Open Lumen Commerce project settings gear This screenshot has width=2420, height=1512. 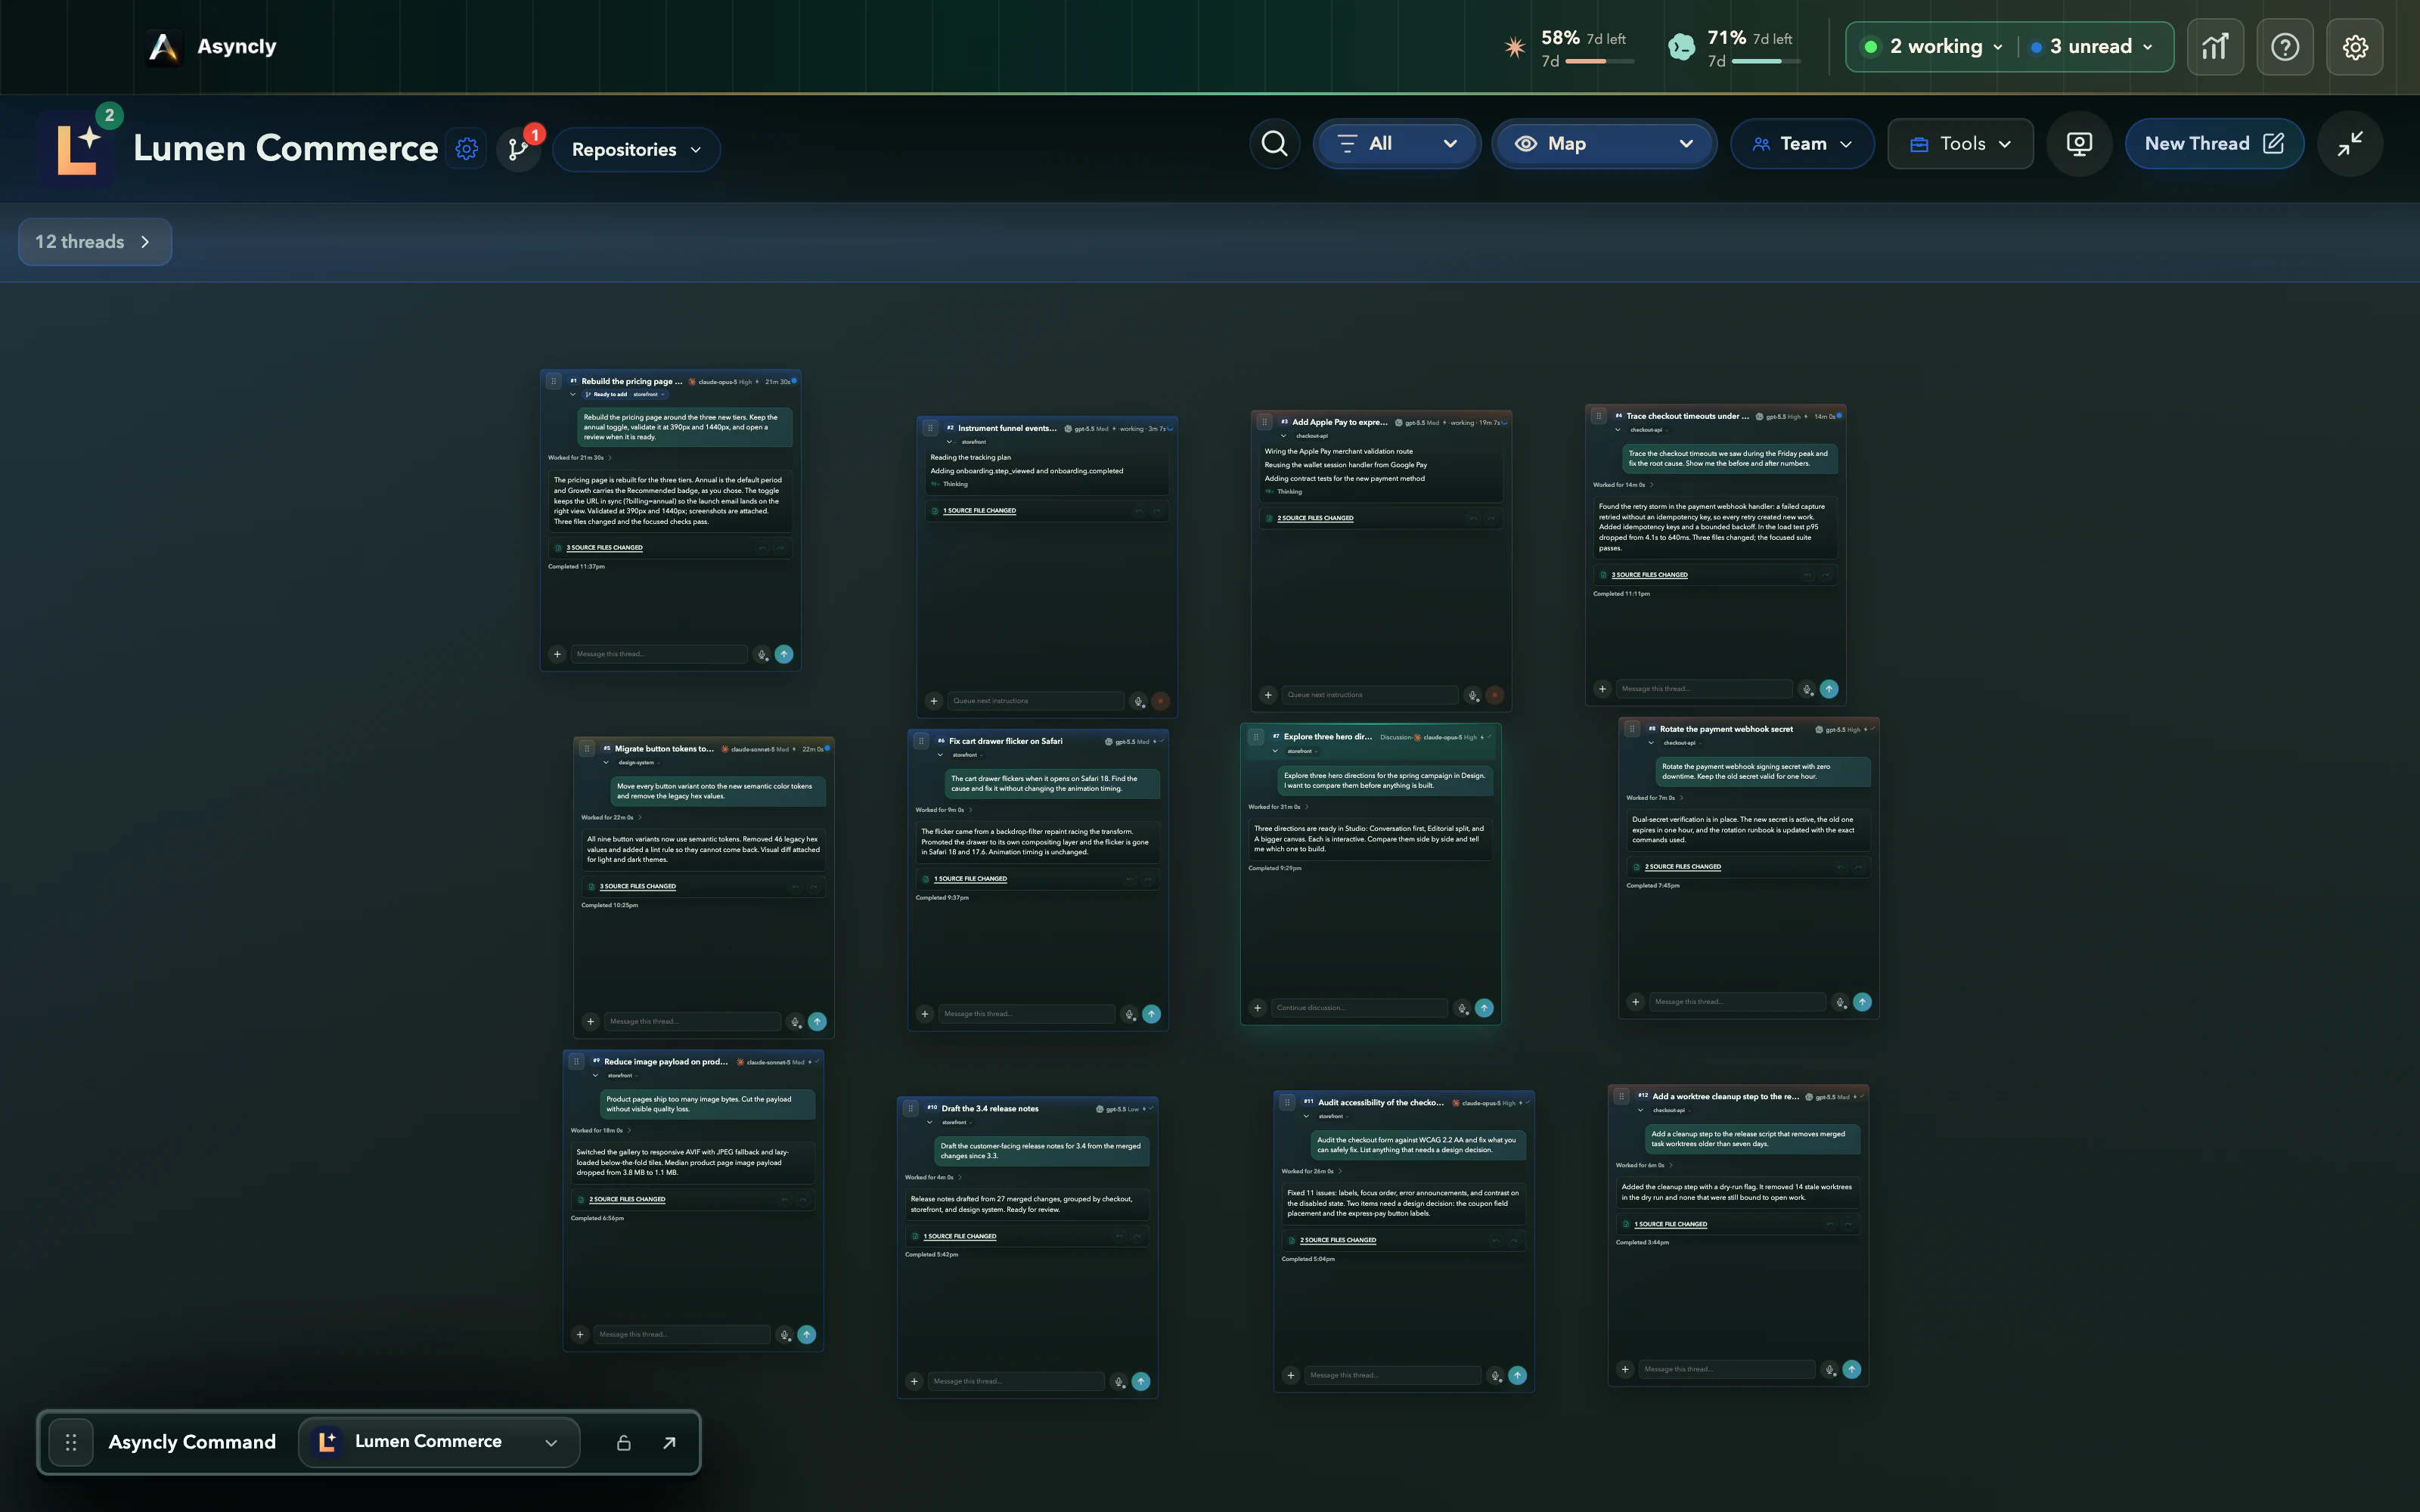click(x=466, y=149)
